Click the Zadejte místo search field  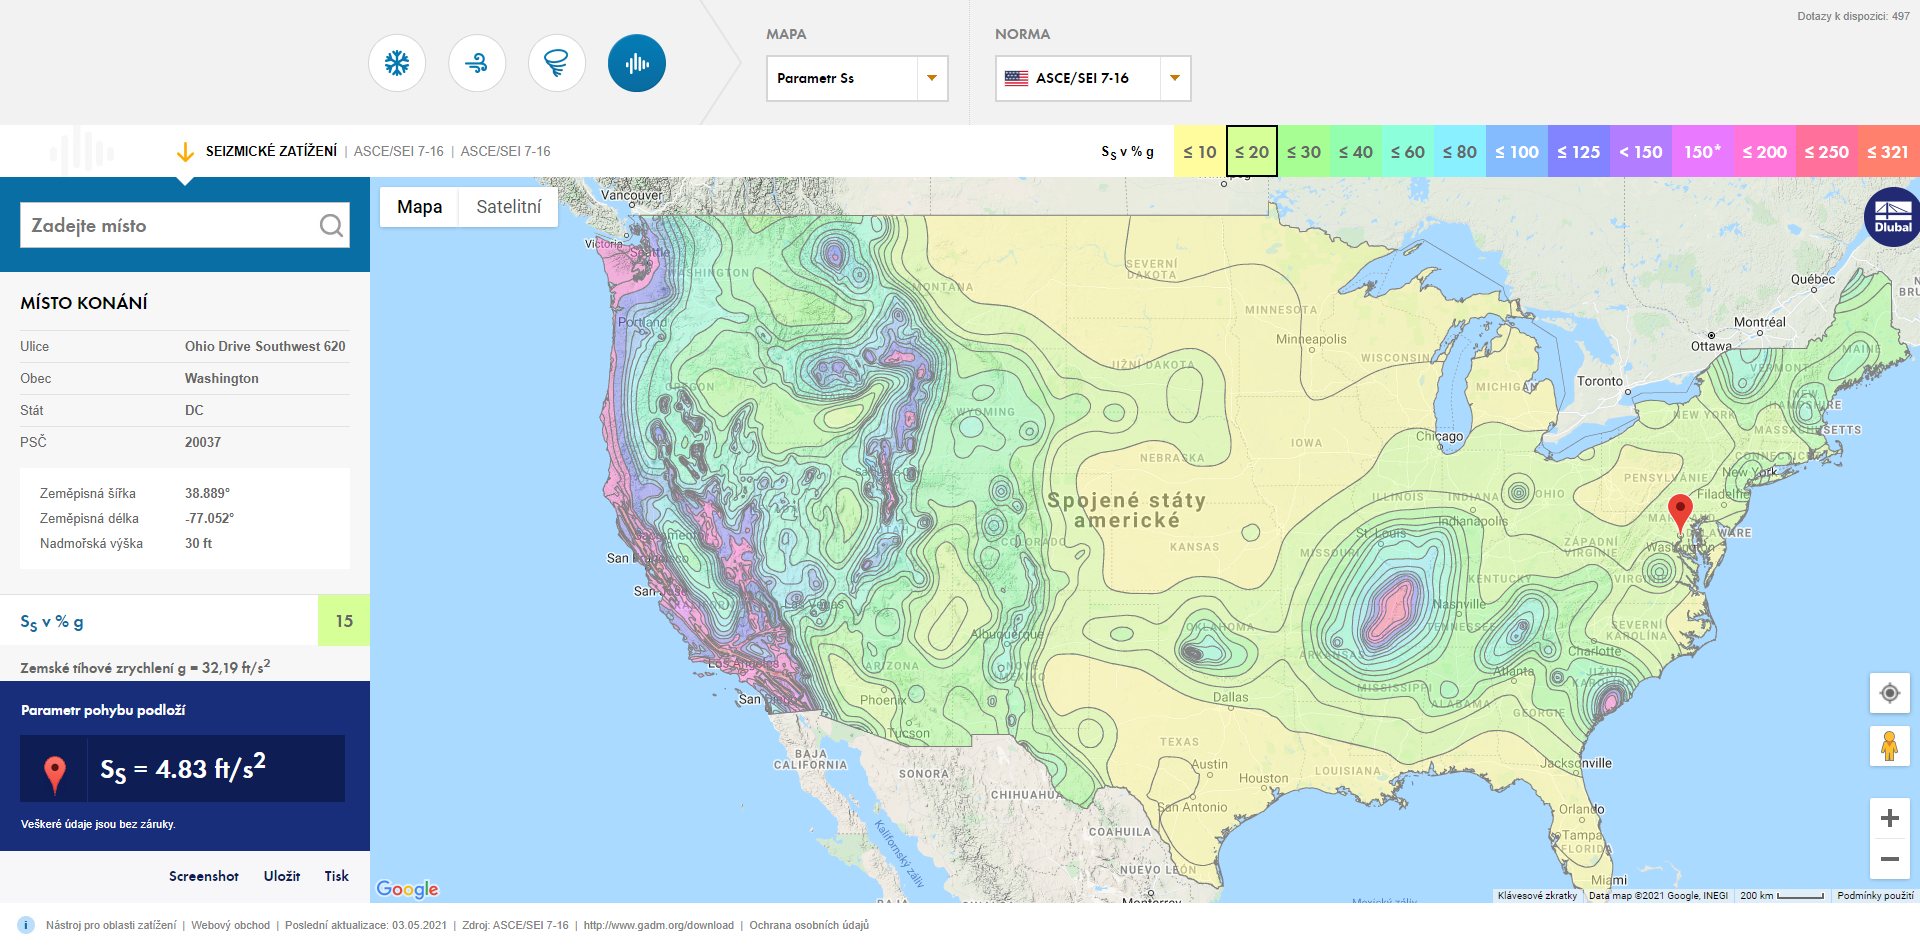[185, 226]
